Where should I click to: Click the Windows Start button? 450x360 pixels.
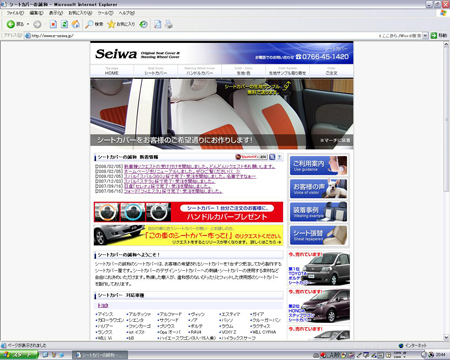[x=19, y=355]
